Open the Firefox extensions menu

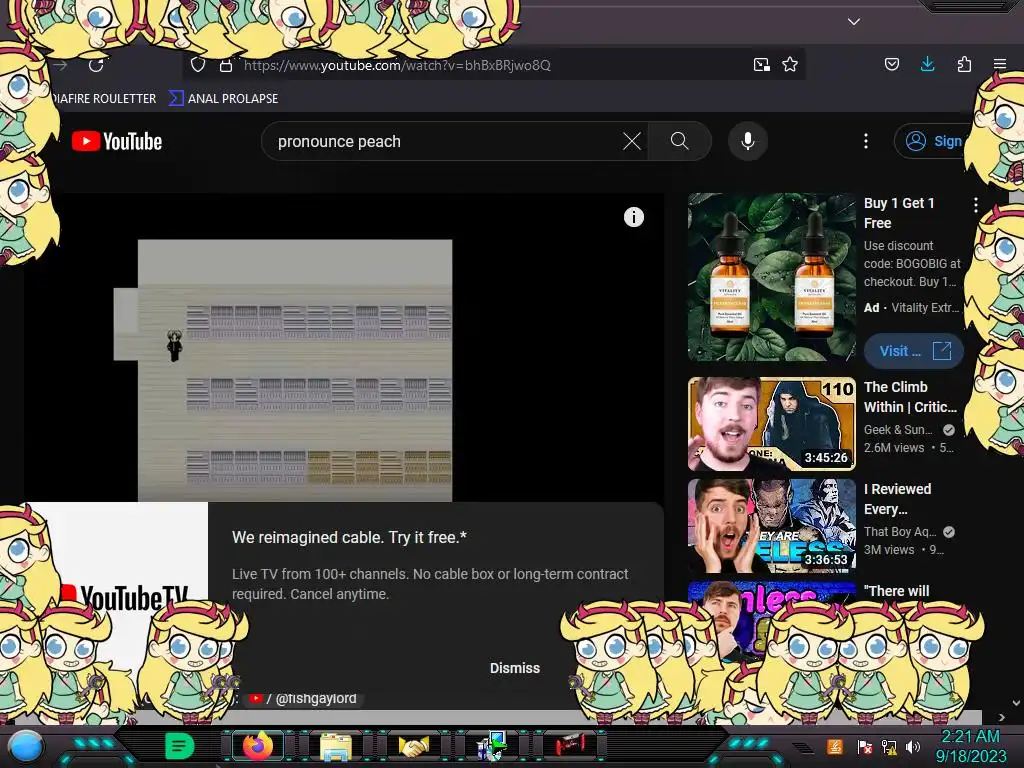click(x=964, y=64)
